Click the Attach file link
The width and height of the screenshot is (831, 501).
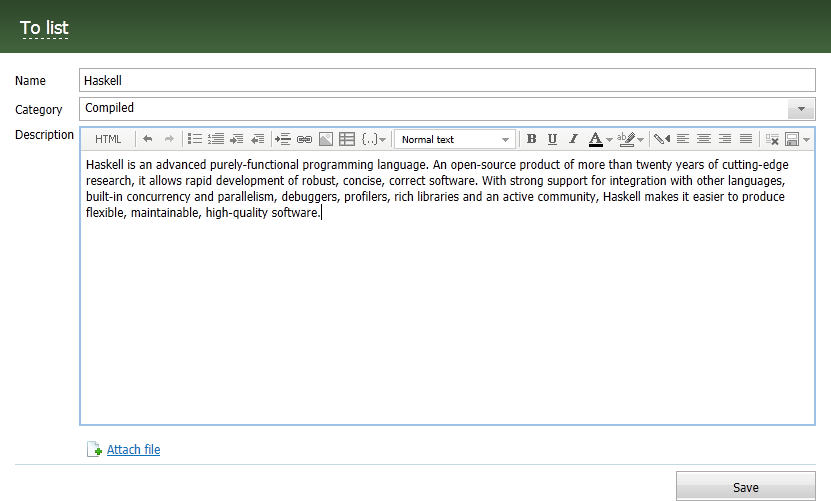pos(134,450)
